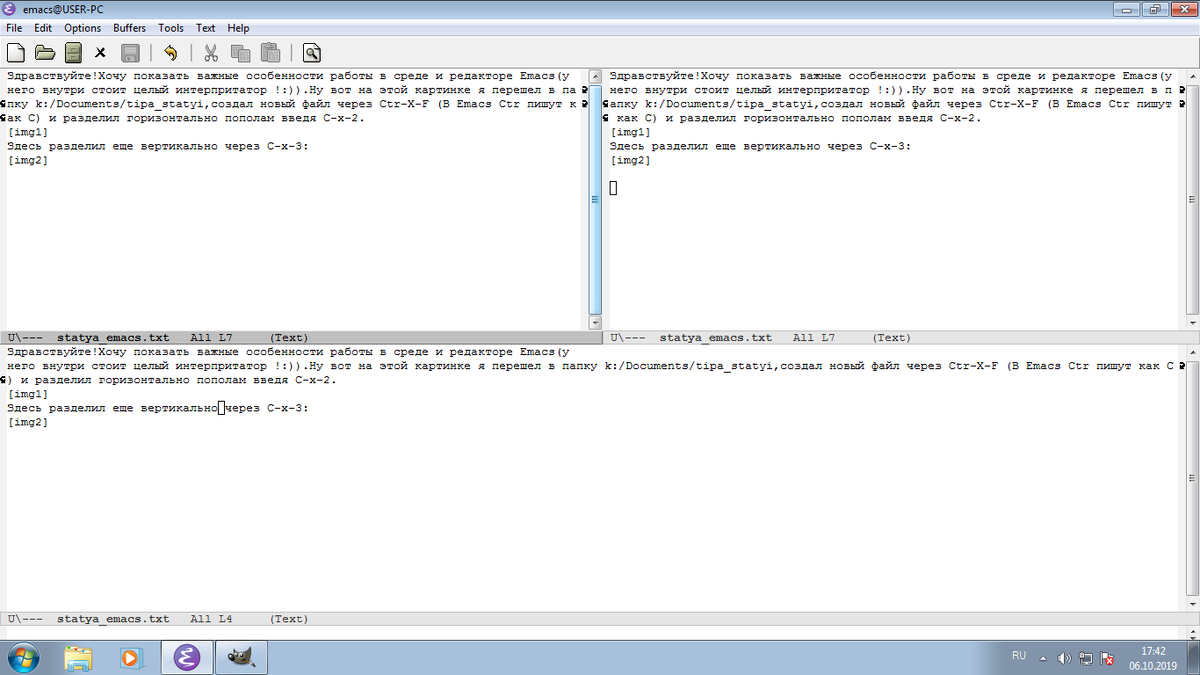Image resolution: width=1200 pixels, height=675 pixels.
Task: Click the network status icon in the tray
Action: [1086, 658]
